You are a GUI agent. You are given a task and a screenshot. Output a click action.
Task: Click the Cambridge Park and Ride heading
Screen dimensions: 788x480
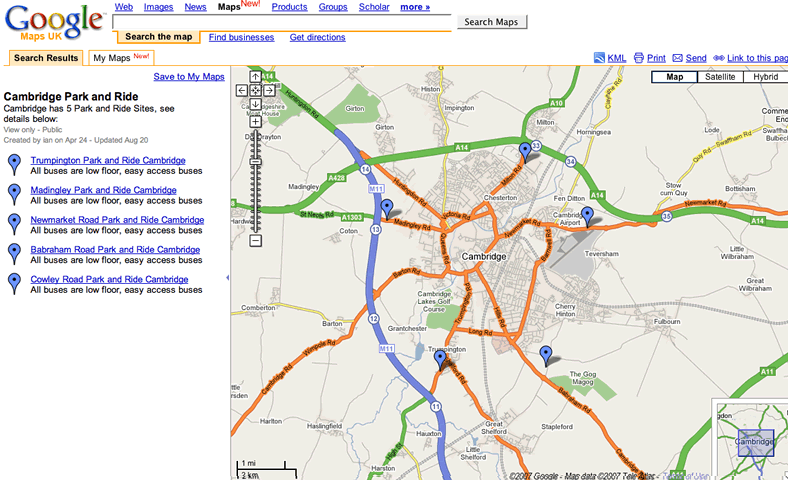pyautogui.click(x=71, y=97)
